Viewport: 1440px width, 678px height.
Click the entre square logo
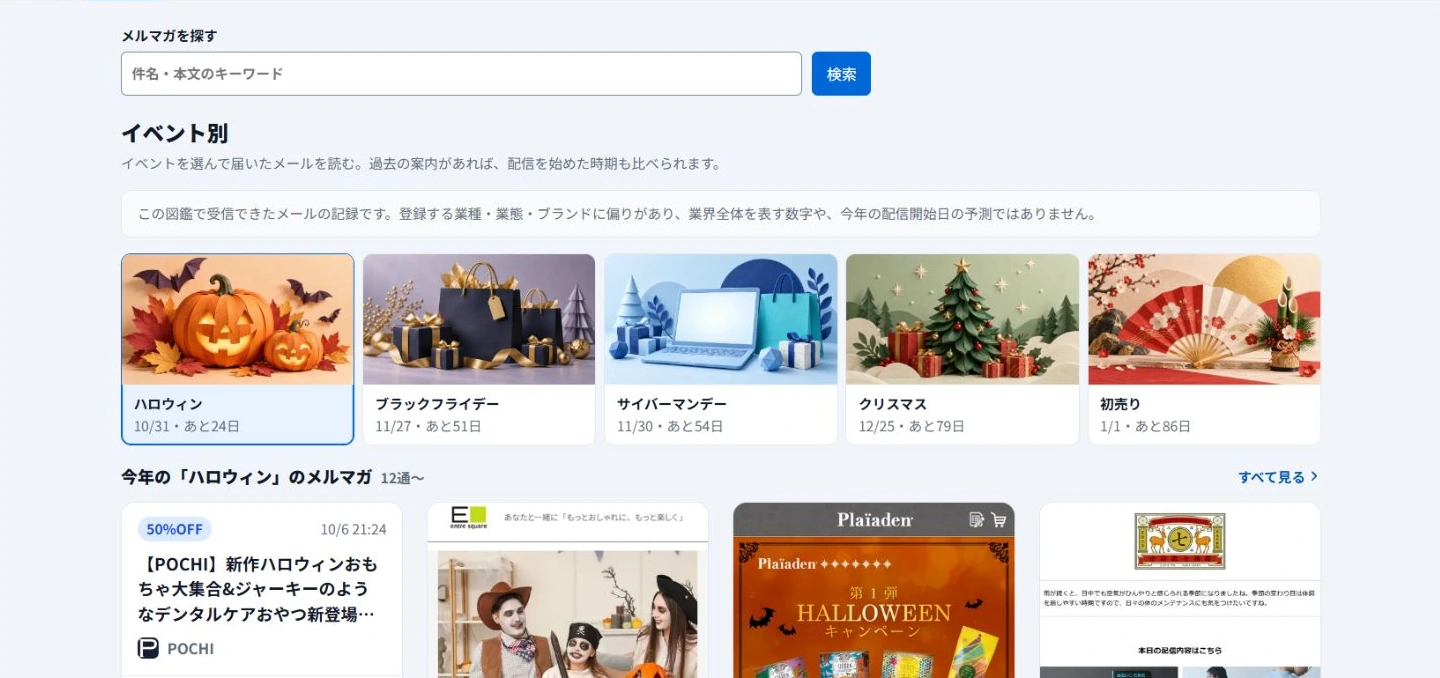pos(468,517)
